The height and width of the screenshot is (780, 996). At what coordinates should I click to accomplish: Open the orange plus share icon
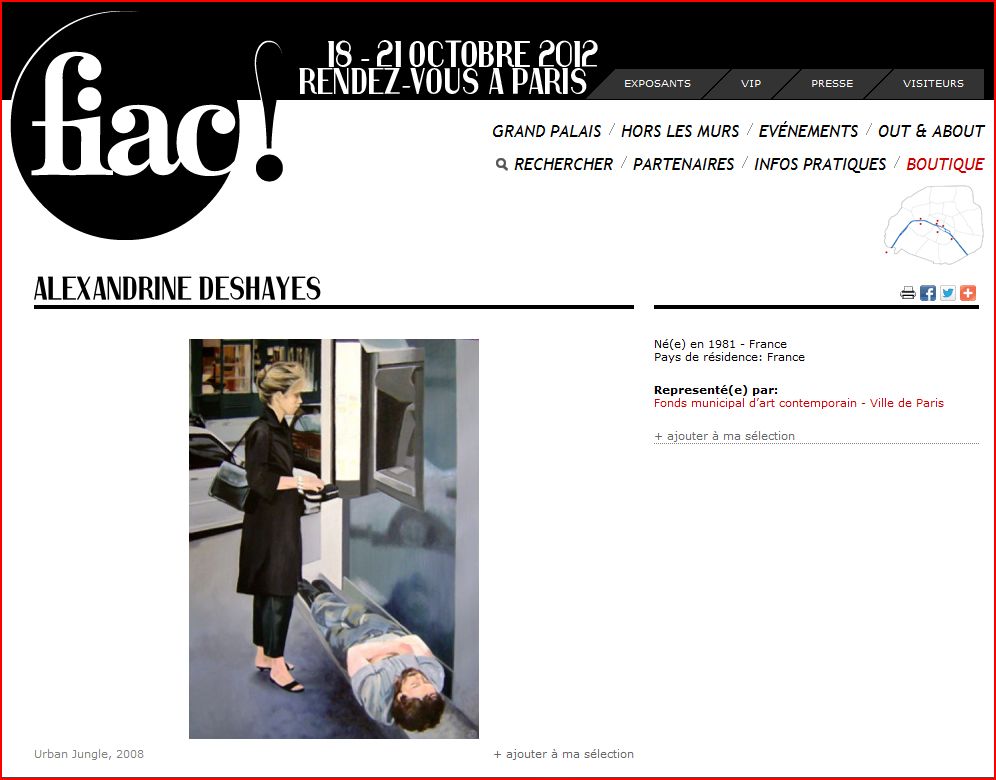pyautogui.click(x=968, y=293)
